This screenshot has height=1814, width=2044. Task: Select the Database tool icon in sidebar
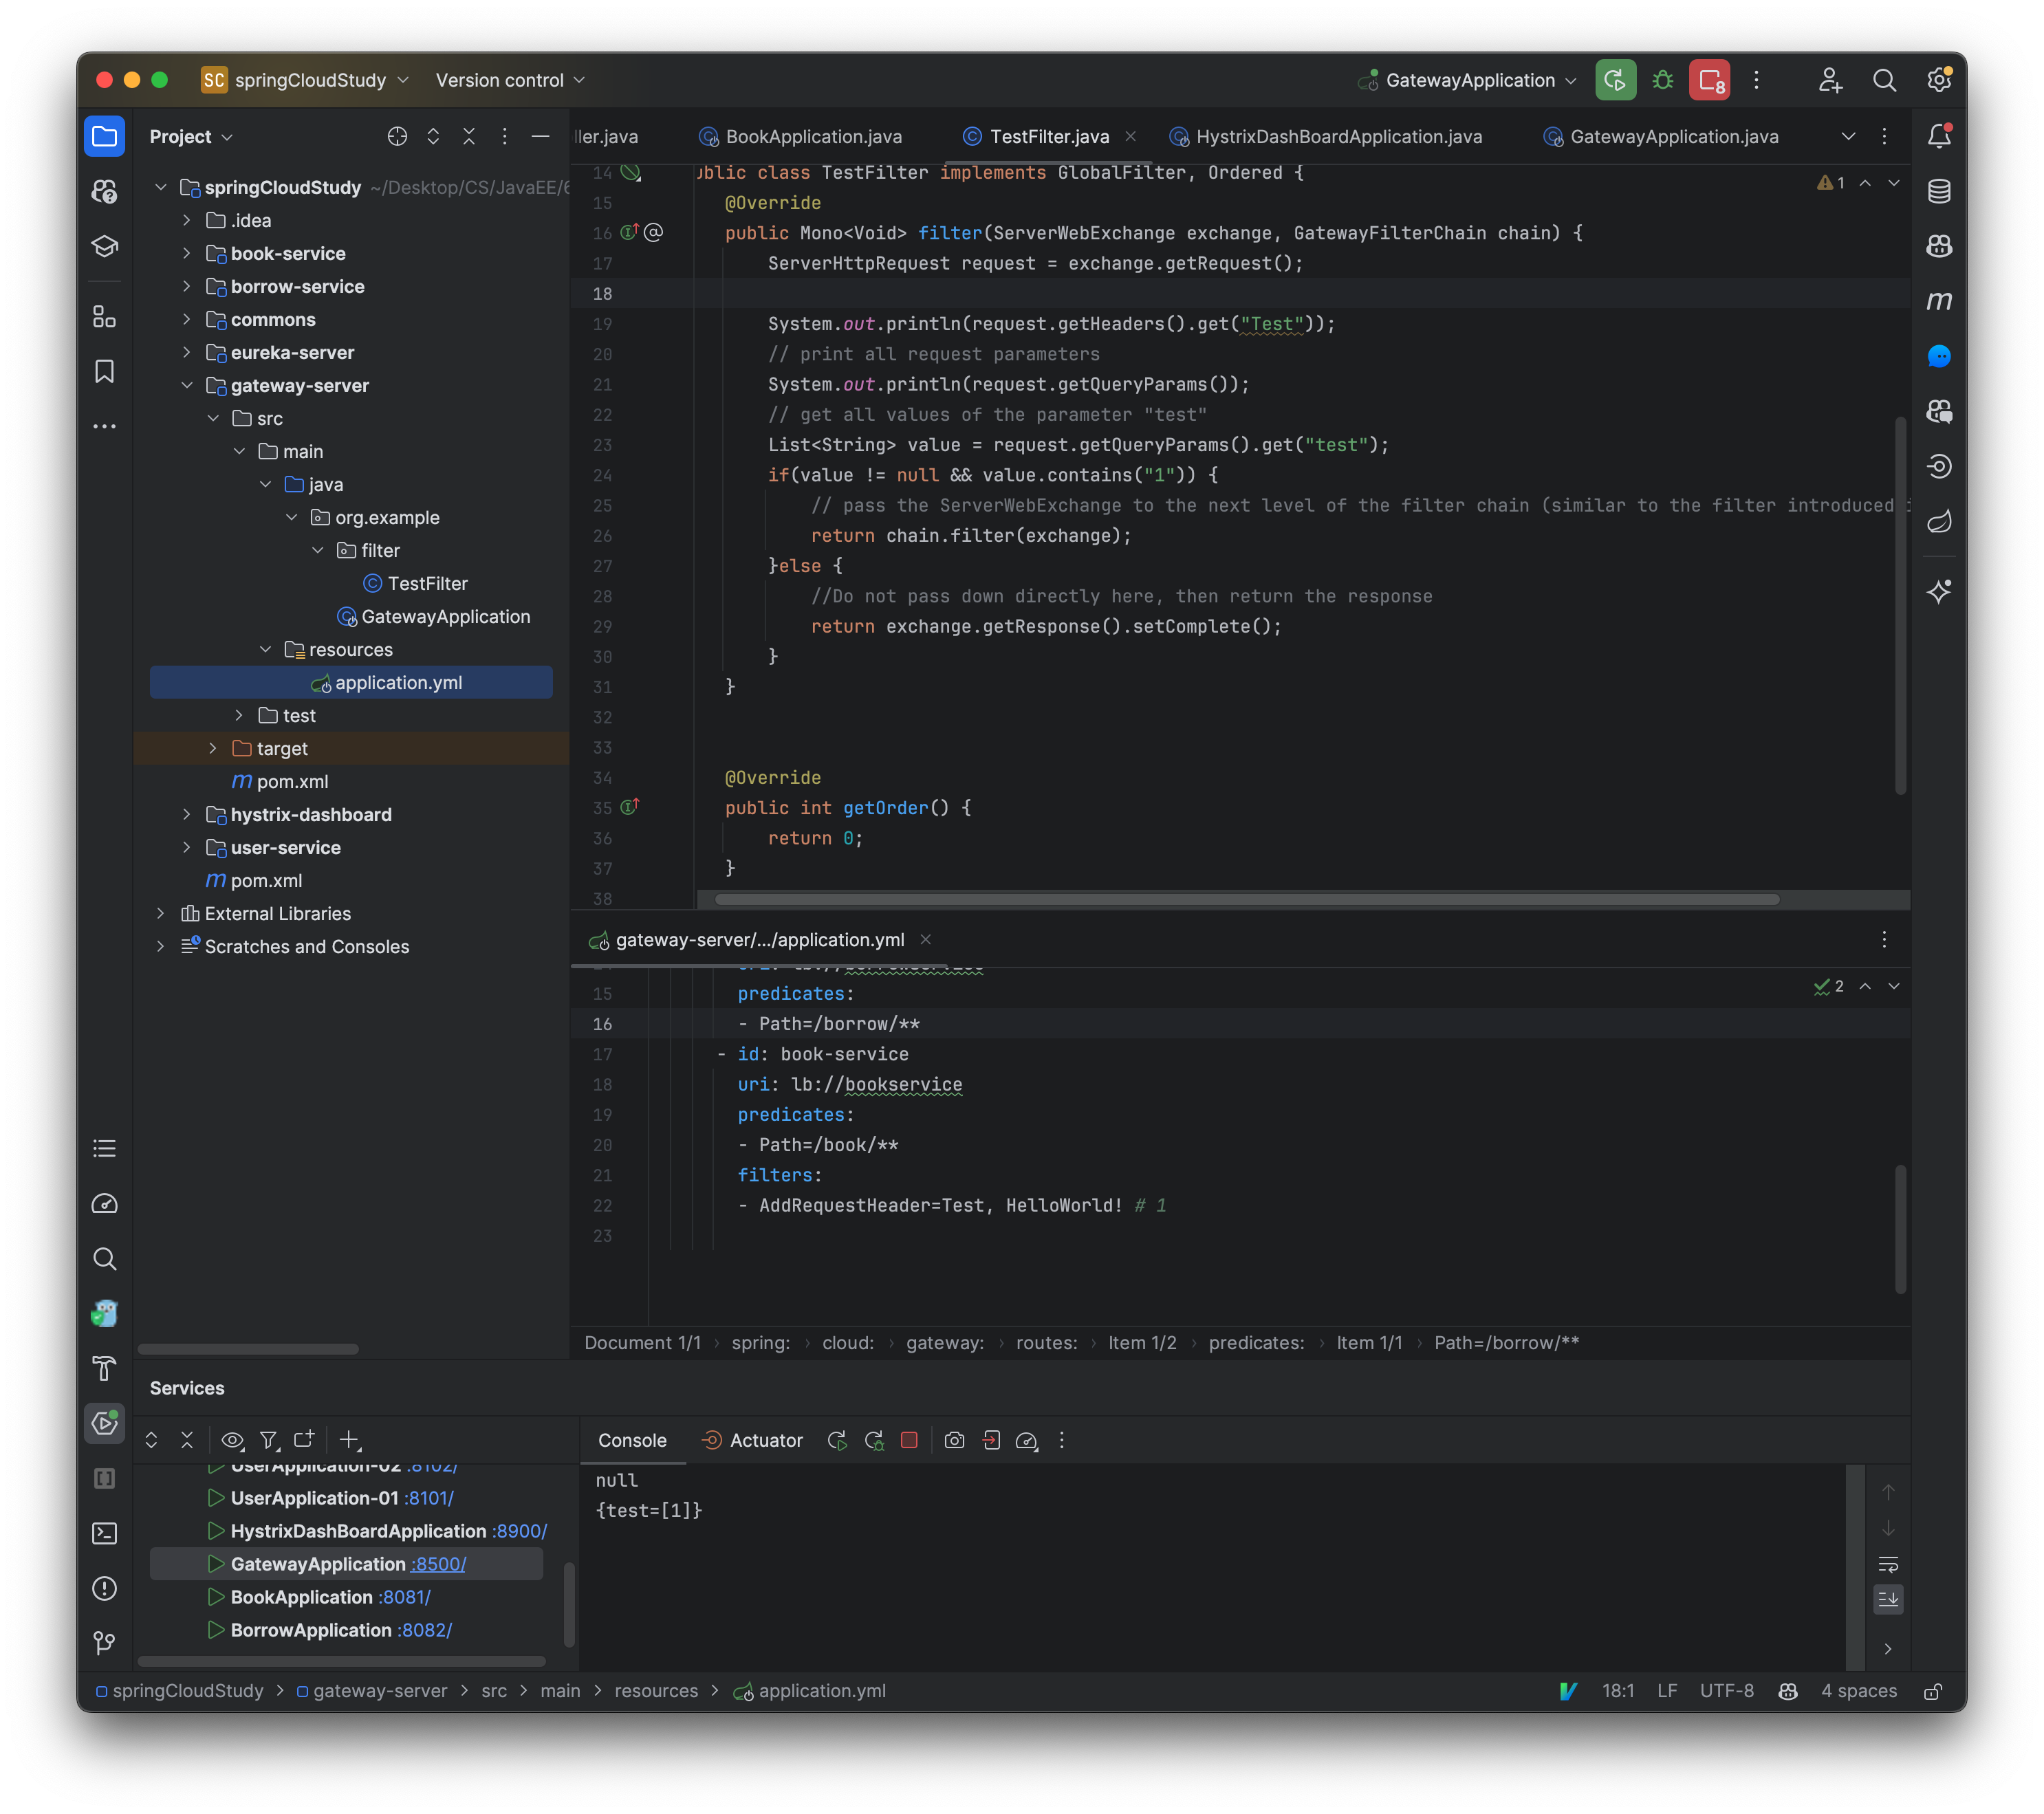click(1941, 189)
